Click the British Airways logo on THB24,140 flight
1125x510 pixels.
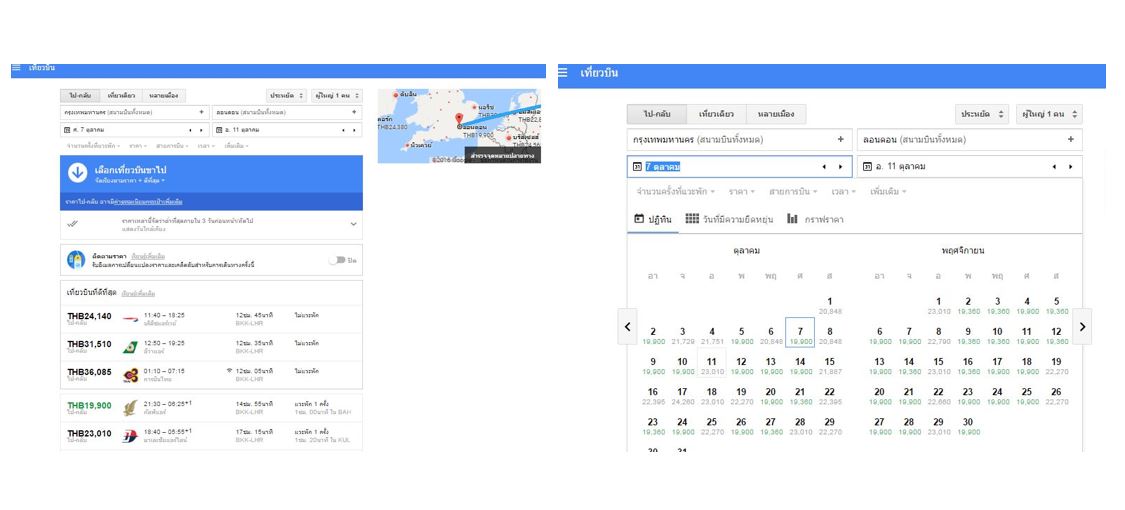click(x=129, y=318)
